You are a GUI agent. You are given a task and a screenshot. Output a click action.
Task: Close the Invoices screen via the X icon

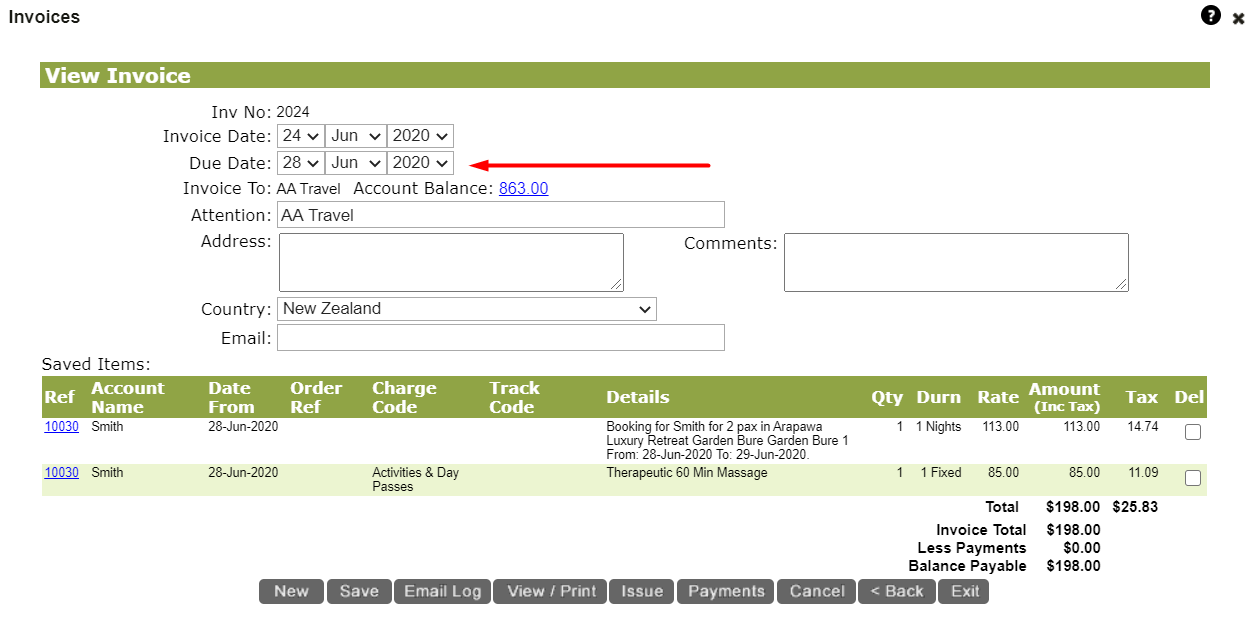[1238, 17]
